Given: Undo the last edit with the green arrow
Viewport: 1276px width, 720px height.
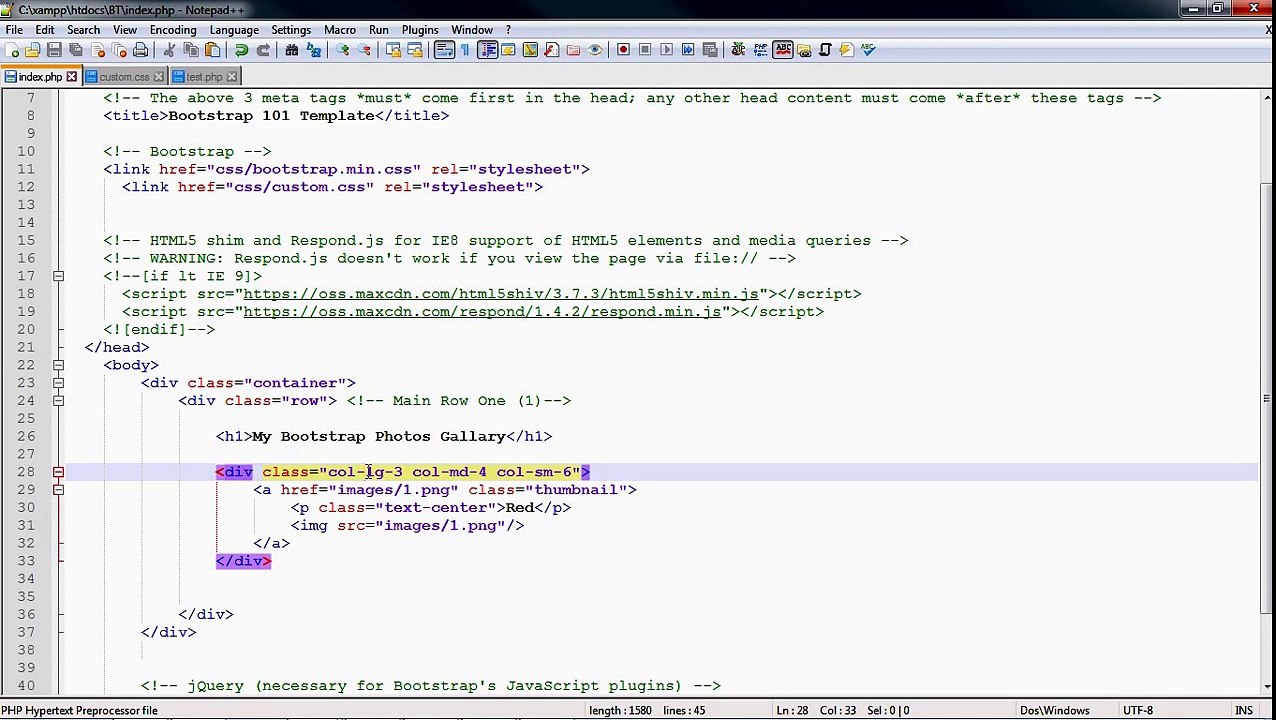Looking at the screenshot, I should (x=241, y=50).
